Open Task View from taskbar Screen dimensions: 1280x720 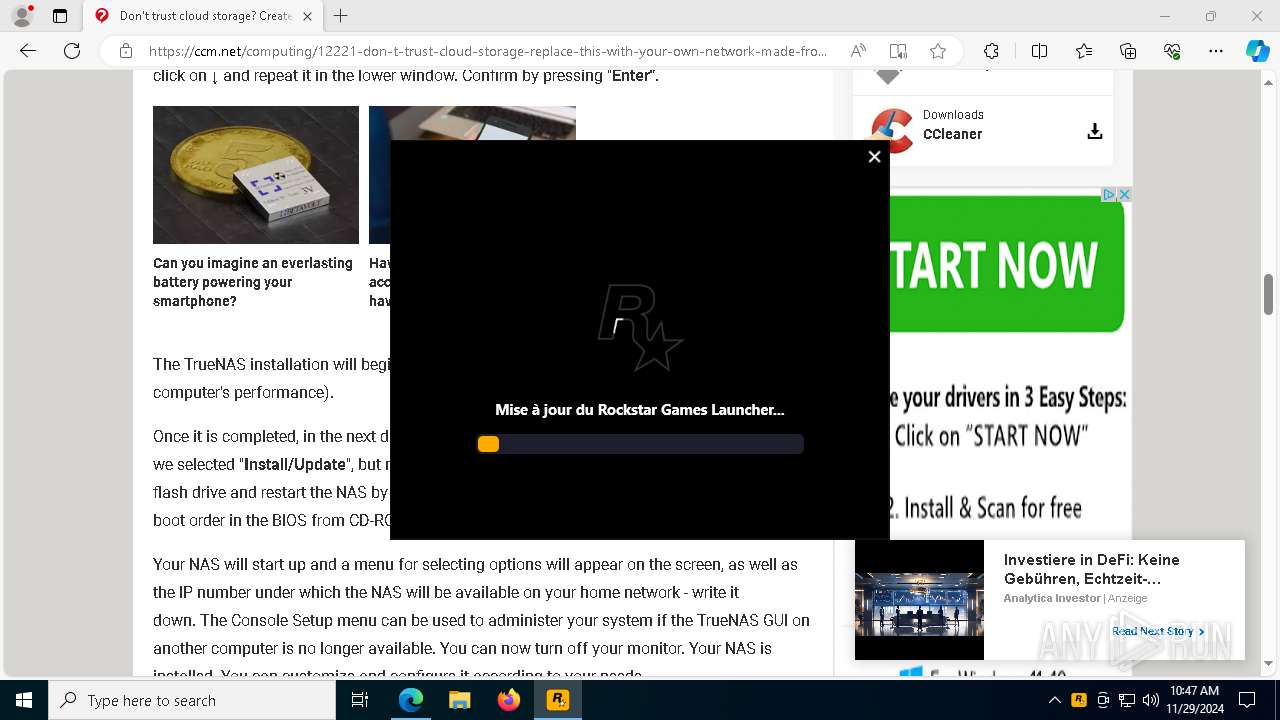click(361, 700)
